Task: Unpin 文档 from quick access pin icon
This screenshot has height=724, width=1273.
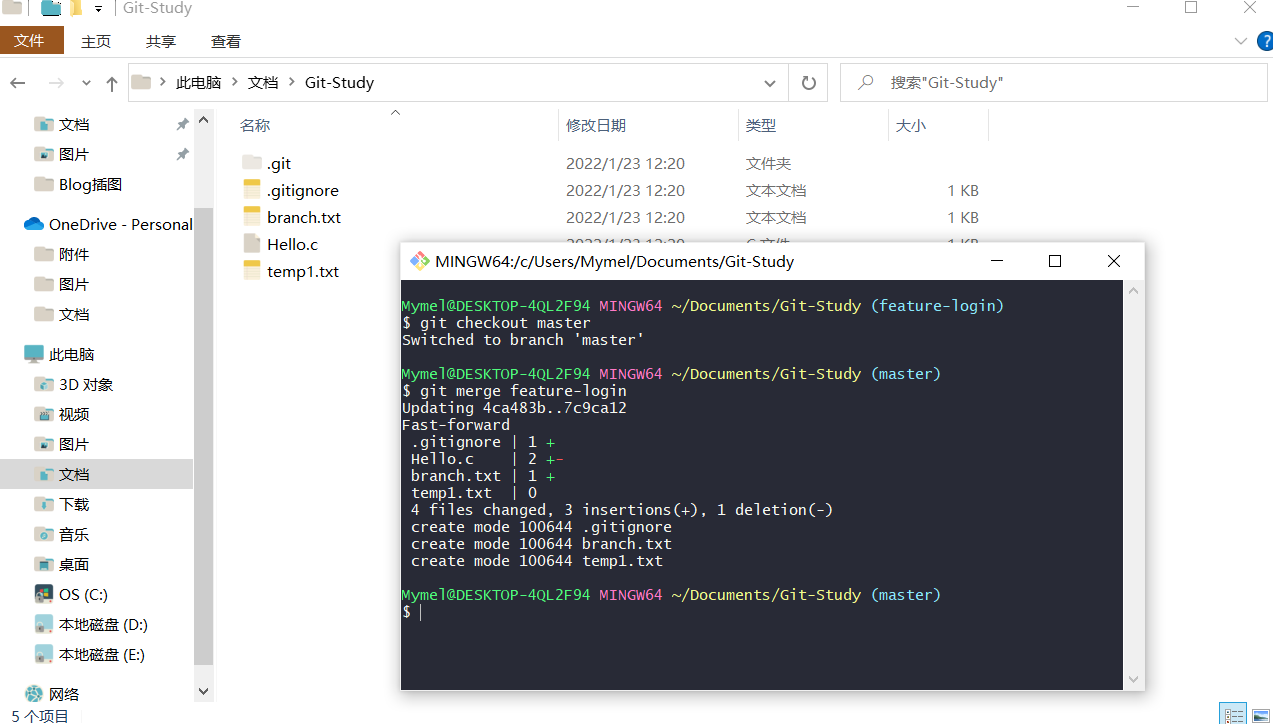Action: [x=182, y=124]
